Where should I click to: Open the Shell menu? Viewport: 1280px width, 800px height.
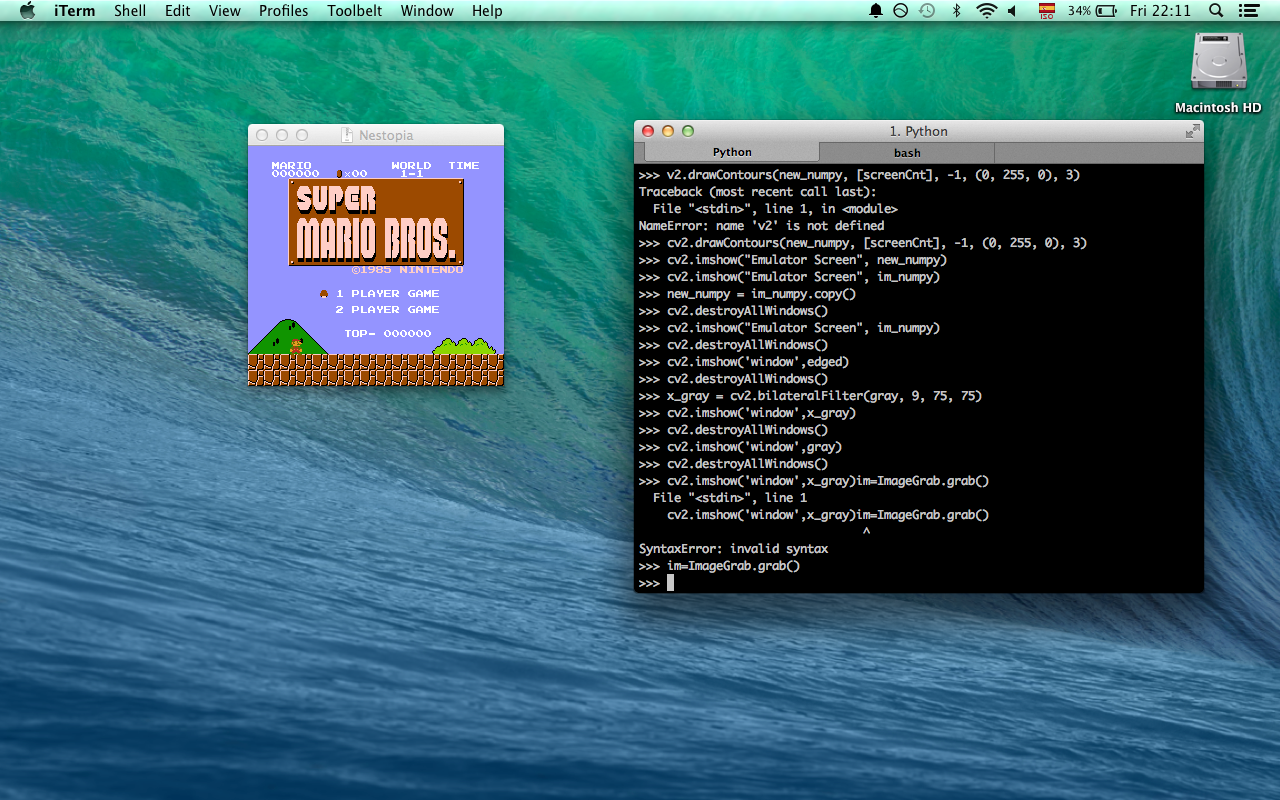coord(130,11)
